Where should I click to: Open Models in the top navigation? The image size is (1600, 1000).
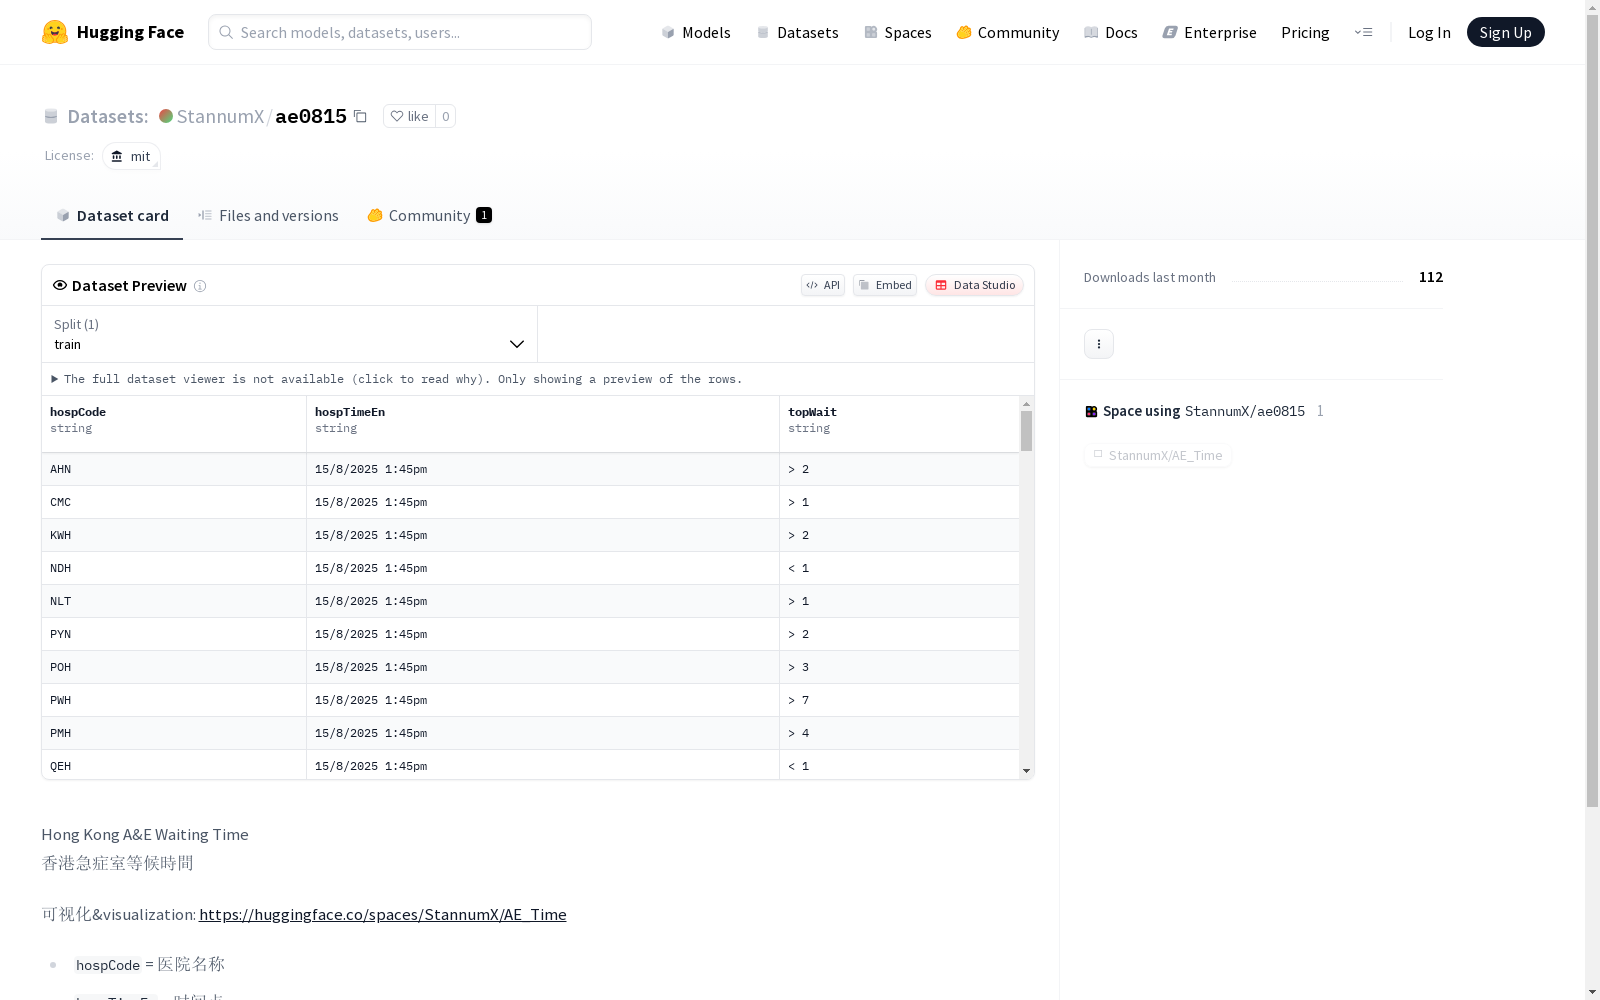[696, 32]
